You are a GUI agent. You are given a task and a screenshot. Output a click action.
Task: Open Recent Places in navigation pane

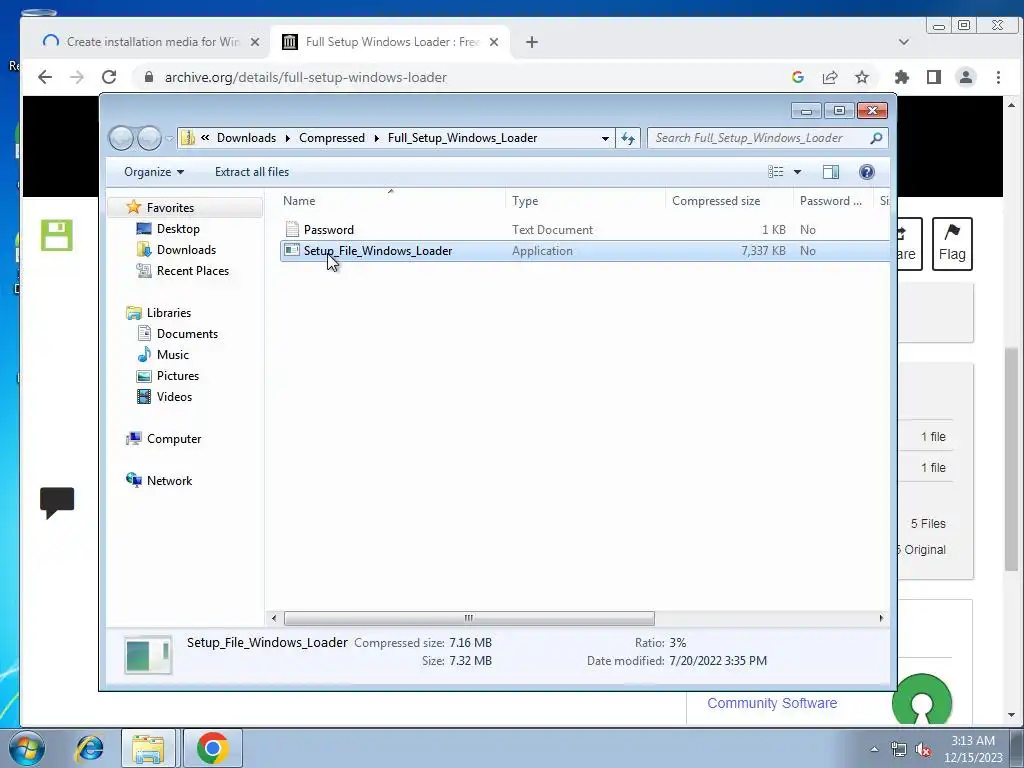(193, 270)
